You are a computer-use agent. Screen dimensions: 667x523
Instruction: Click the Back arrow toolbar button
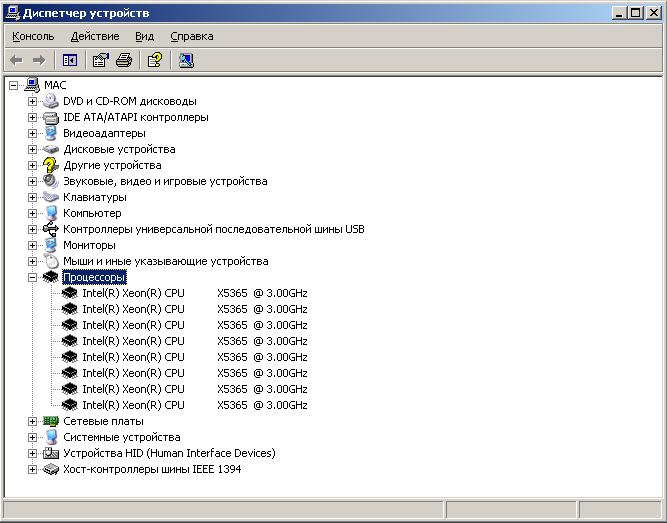tap(17, 60)
